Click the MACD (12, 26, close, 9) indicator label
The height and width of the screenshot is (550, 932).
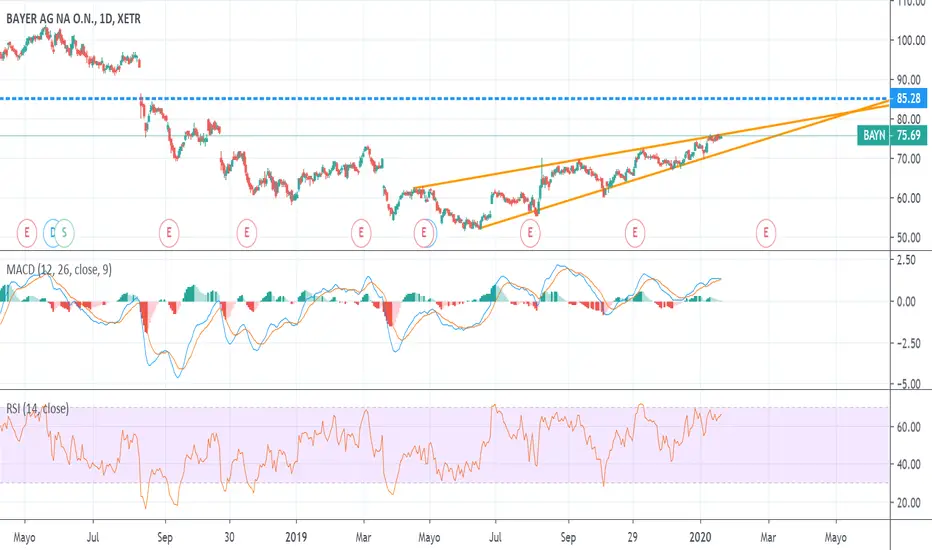(59, 270)
